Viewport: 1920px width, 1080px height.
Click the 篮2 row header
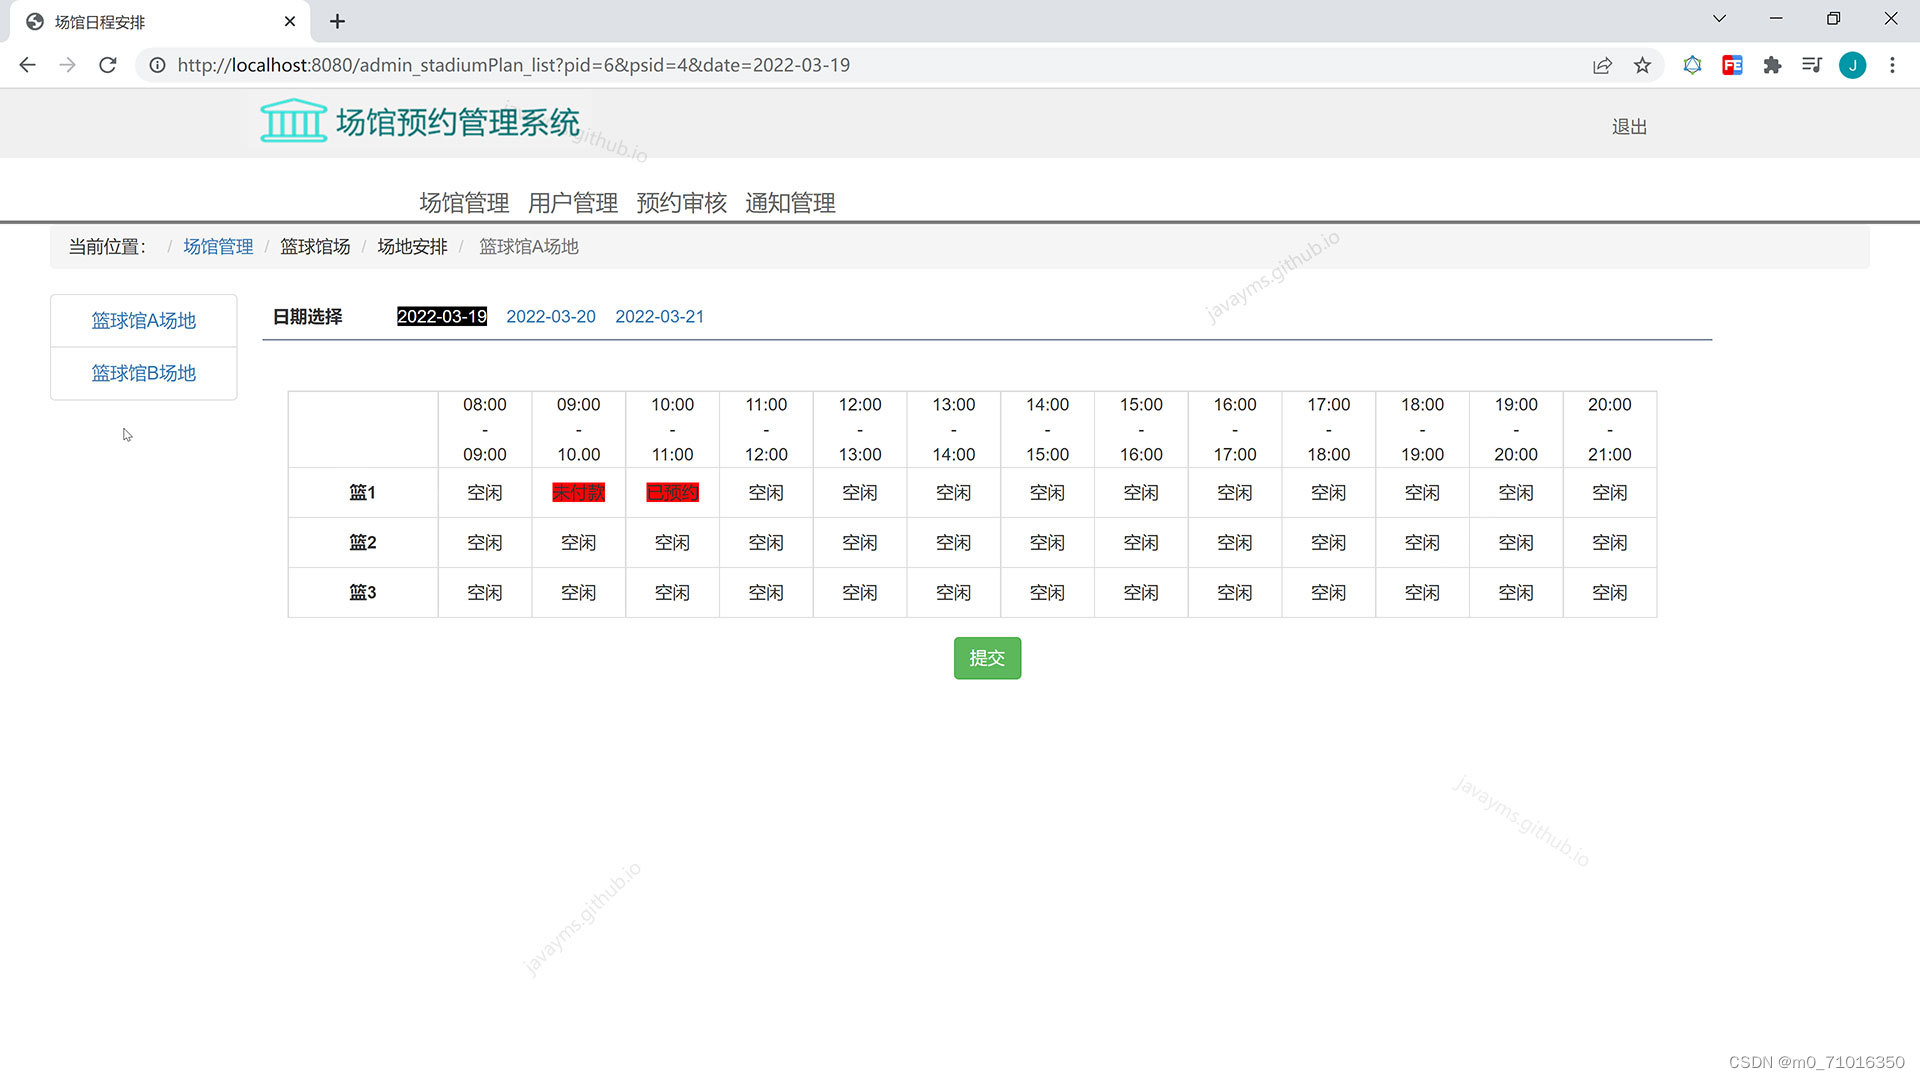[x=363, y=543]
